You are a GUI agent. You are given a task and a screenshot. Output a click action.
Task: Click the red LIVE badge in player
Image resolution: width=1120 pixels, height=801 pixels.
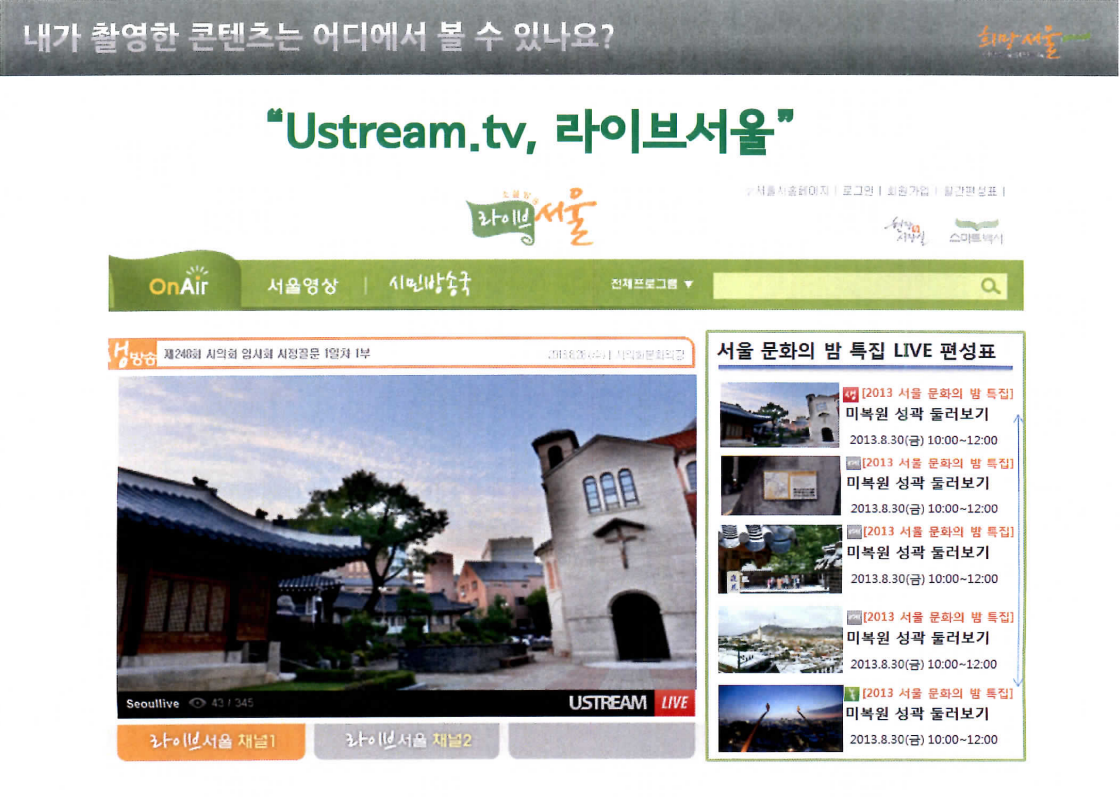point(674,703)
